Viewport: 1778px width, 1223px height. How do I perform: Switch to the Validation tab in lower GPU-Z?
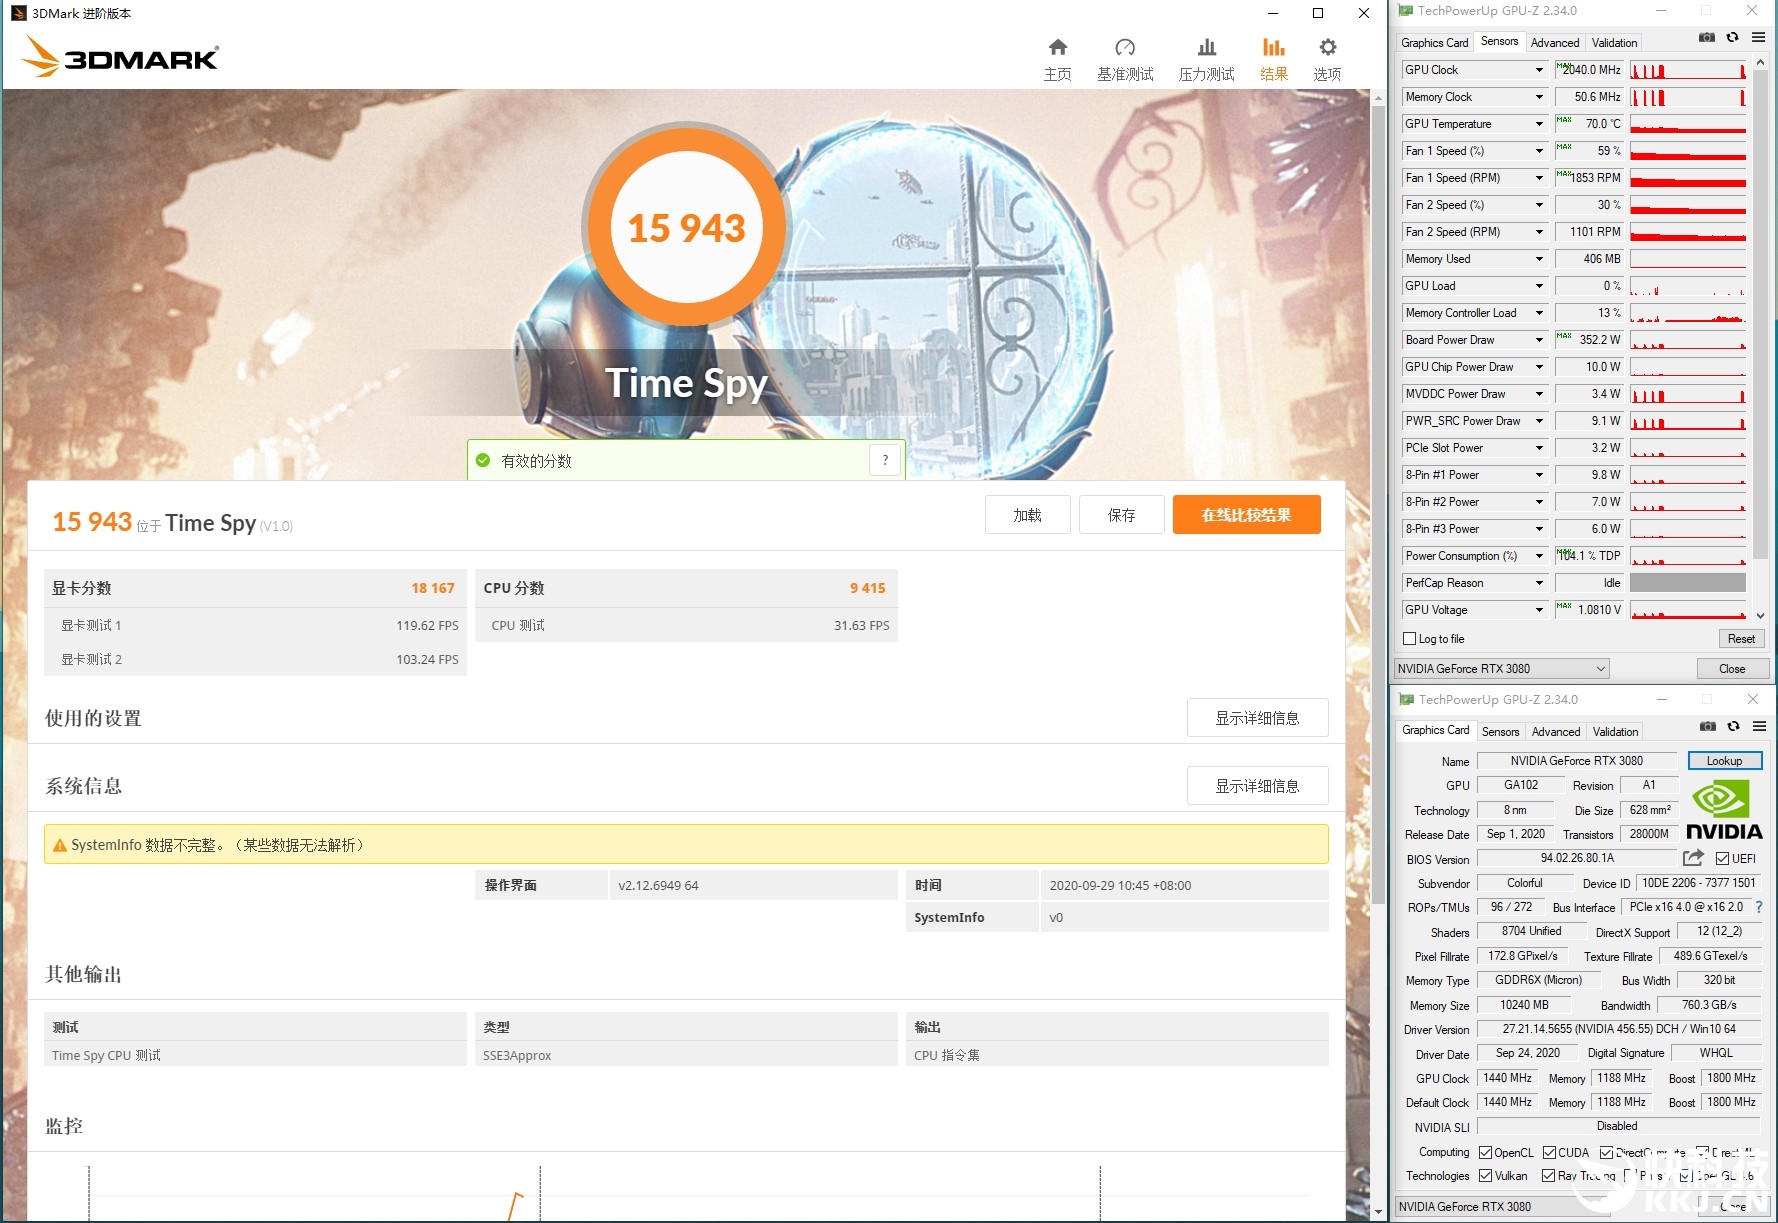pos(1615,732)
